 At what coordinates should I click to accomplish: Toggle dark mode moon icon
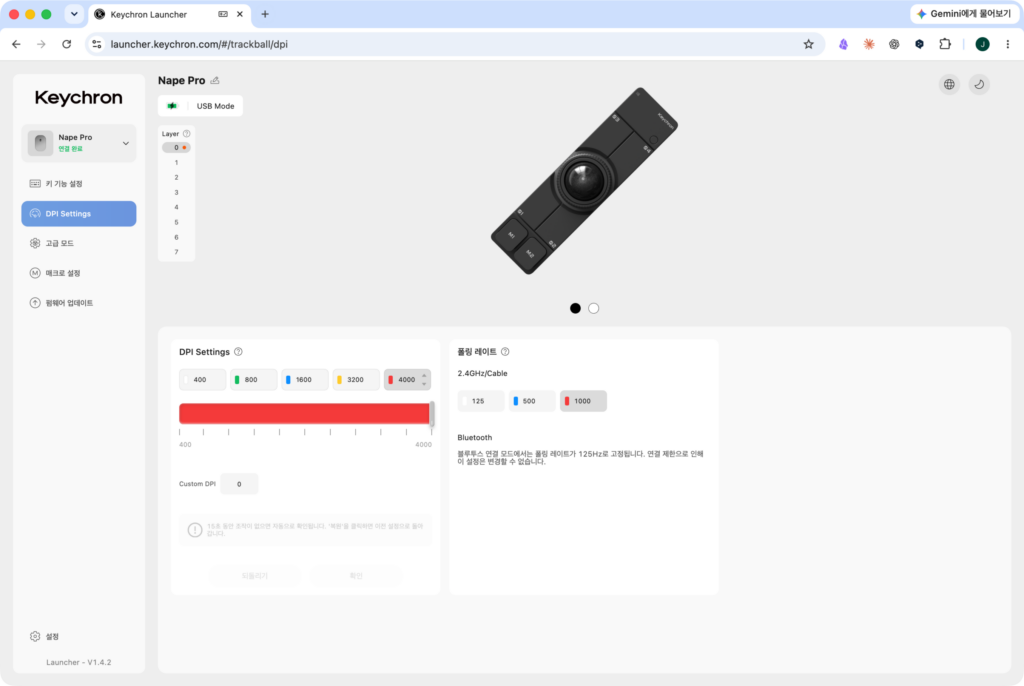[979, 84]
